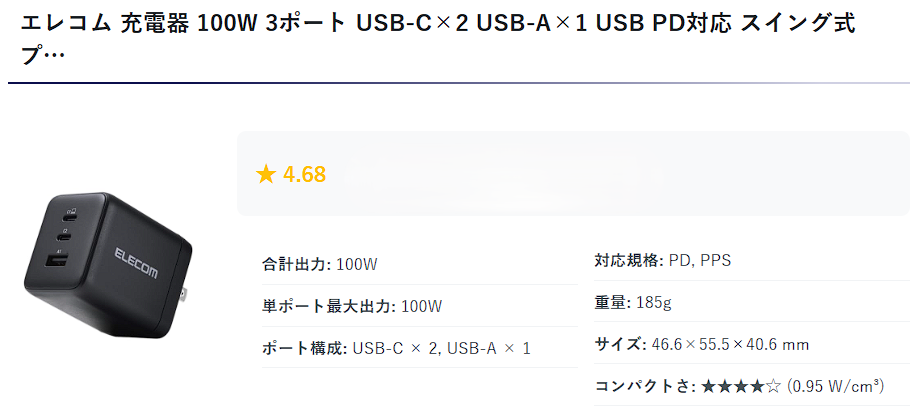Click the 4.68 rating score

pos(304,175)
